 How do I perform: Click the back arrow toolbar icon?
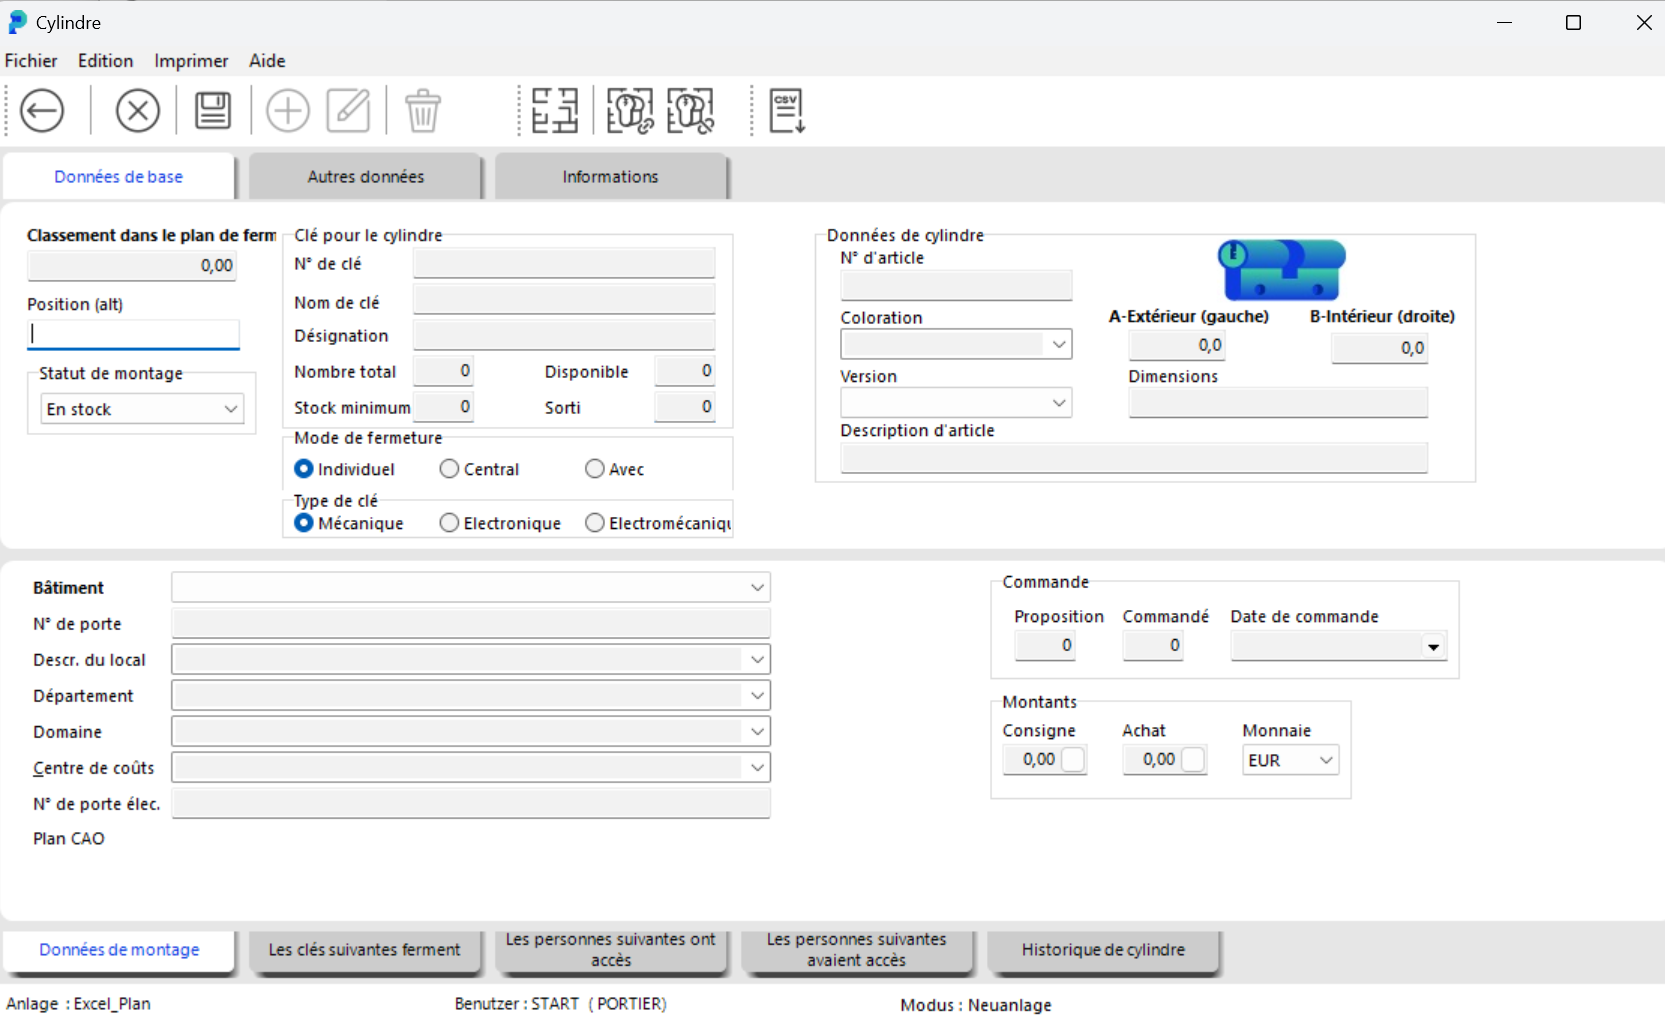[42, 110]
